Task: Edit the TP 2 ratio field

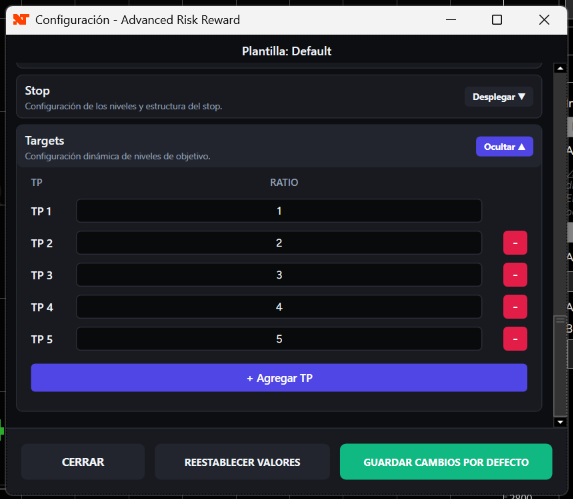Action: click(x=279, y=243)
